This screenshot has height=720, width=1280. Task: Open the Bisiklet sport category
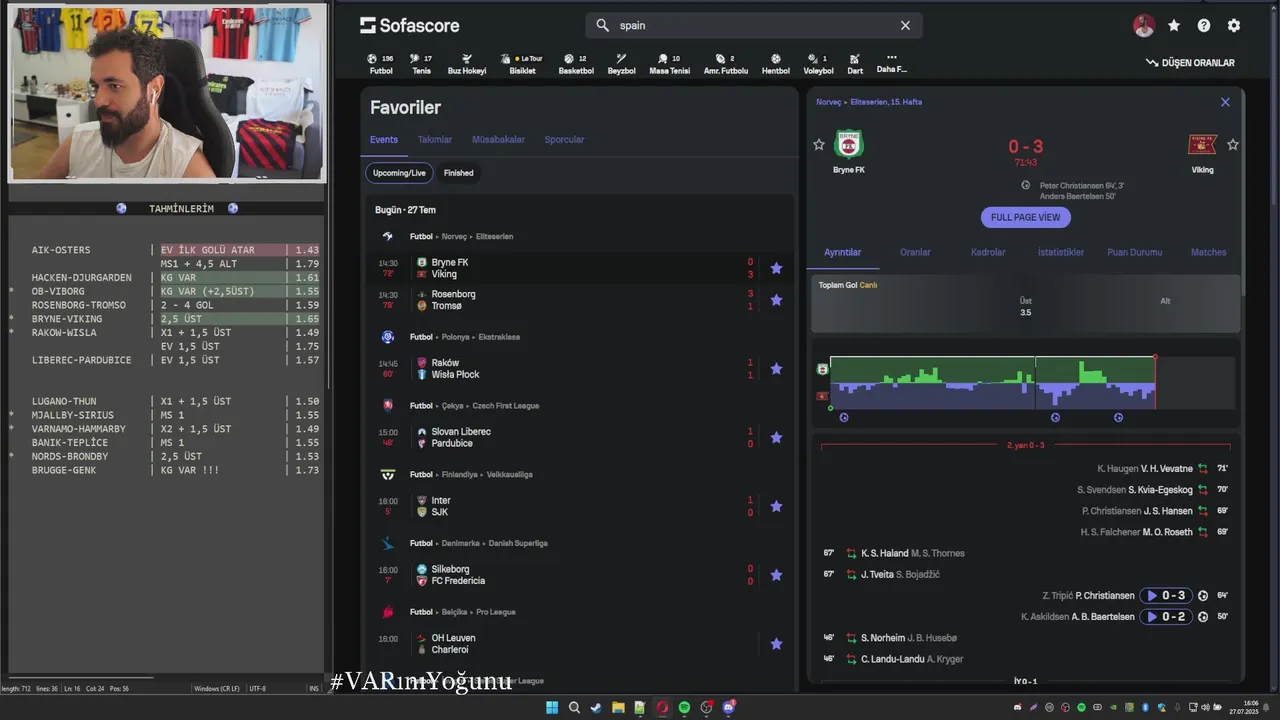[x=522, y=64]
